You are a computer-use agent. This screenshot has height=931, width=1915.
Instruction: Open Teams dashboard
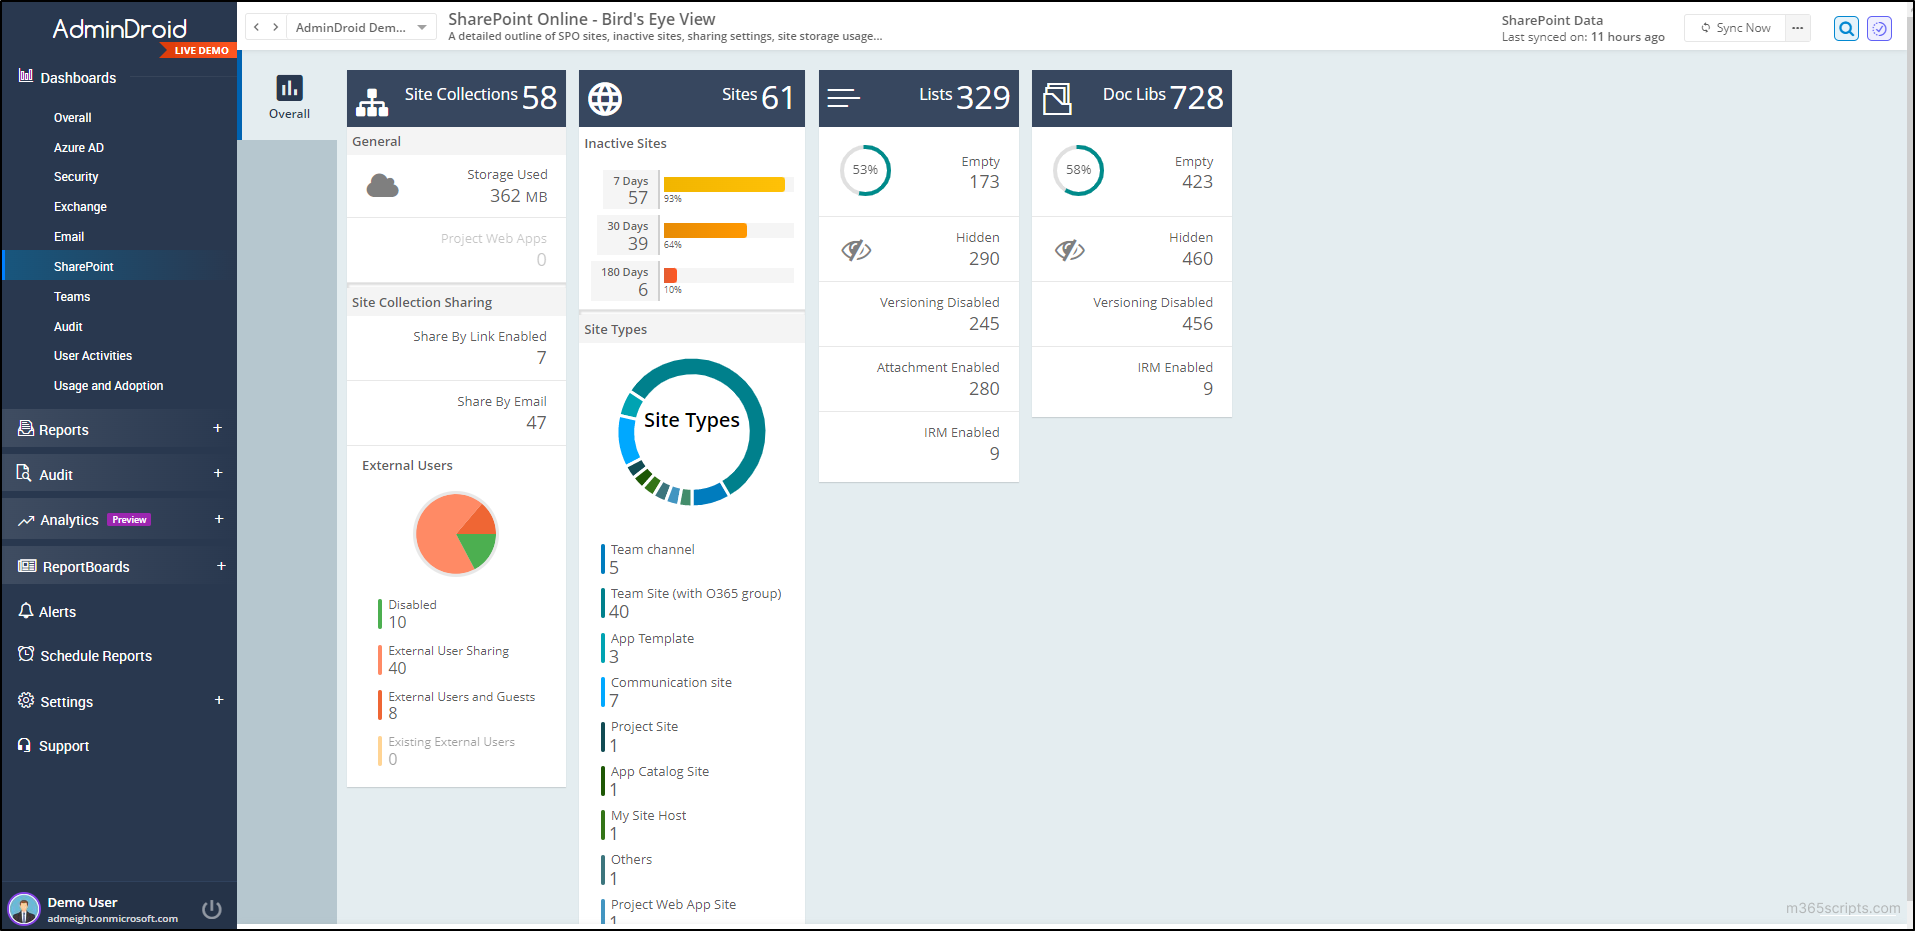pyautogui.click(x=72, y=297)
